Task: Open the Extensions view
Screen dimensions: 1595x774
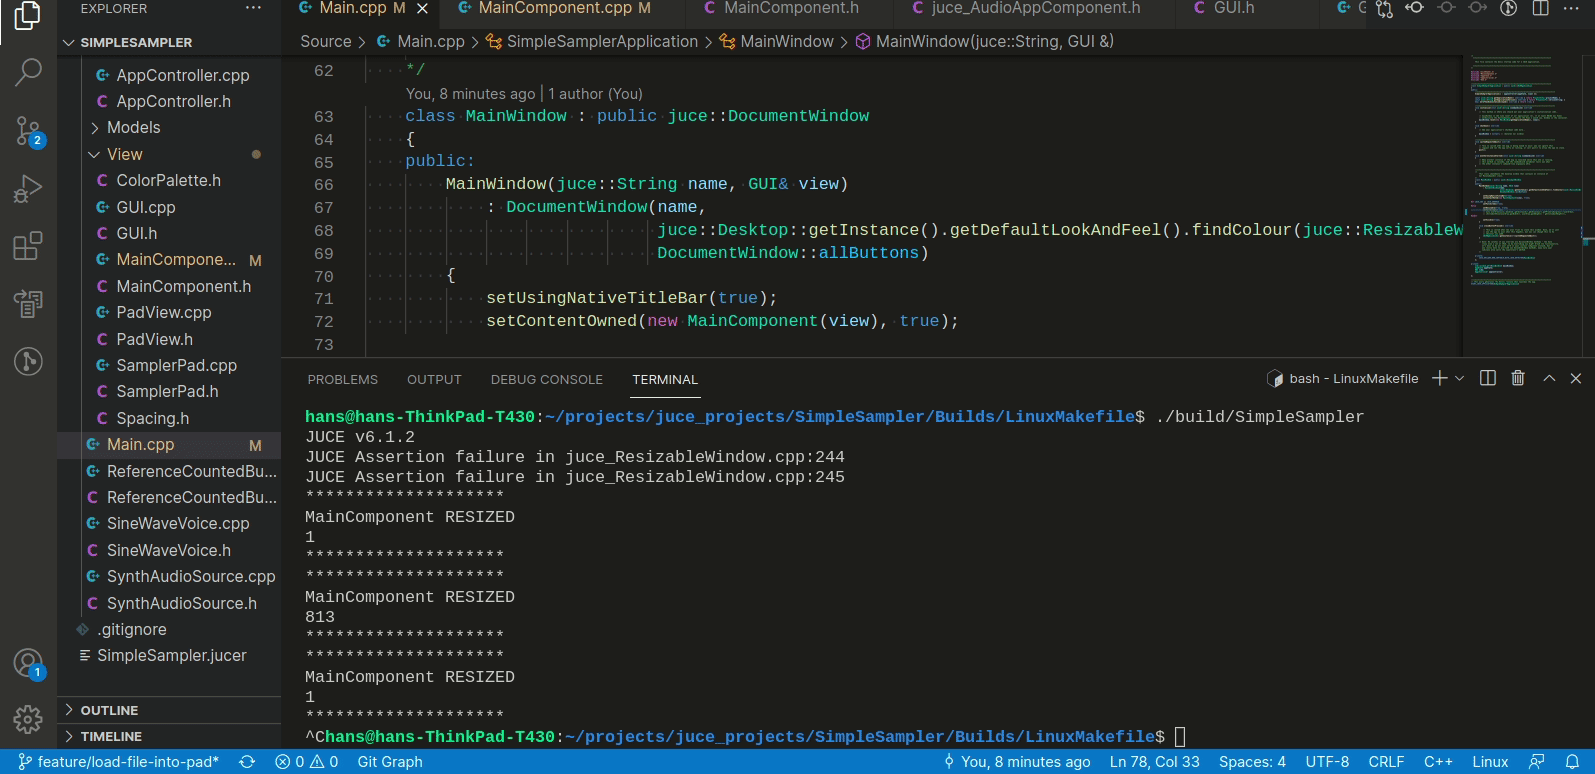Action: 28,246
